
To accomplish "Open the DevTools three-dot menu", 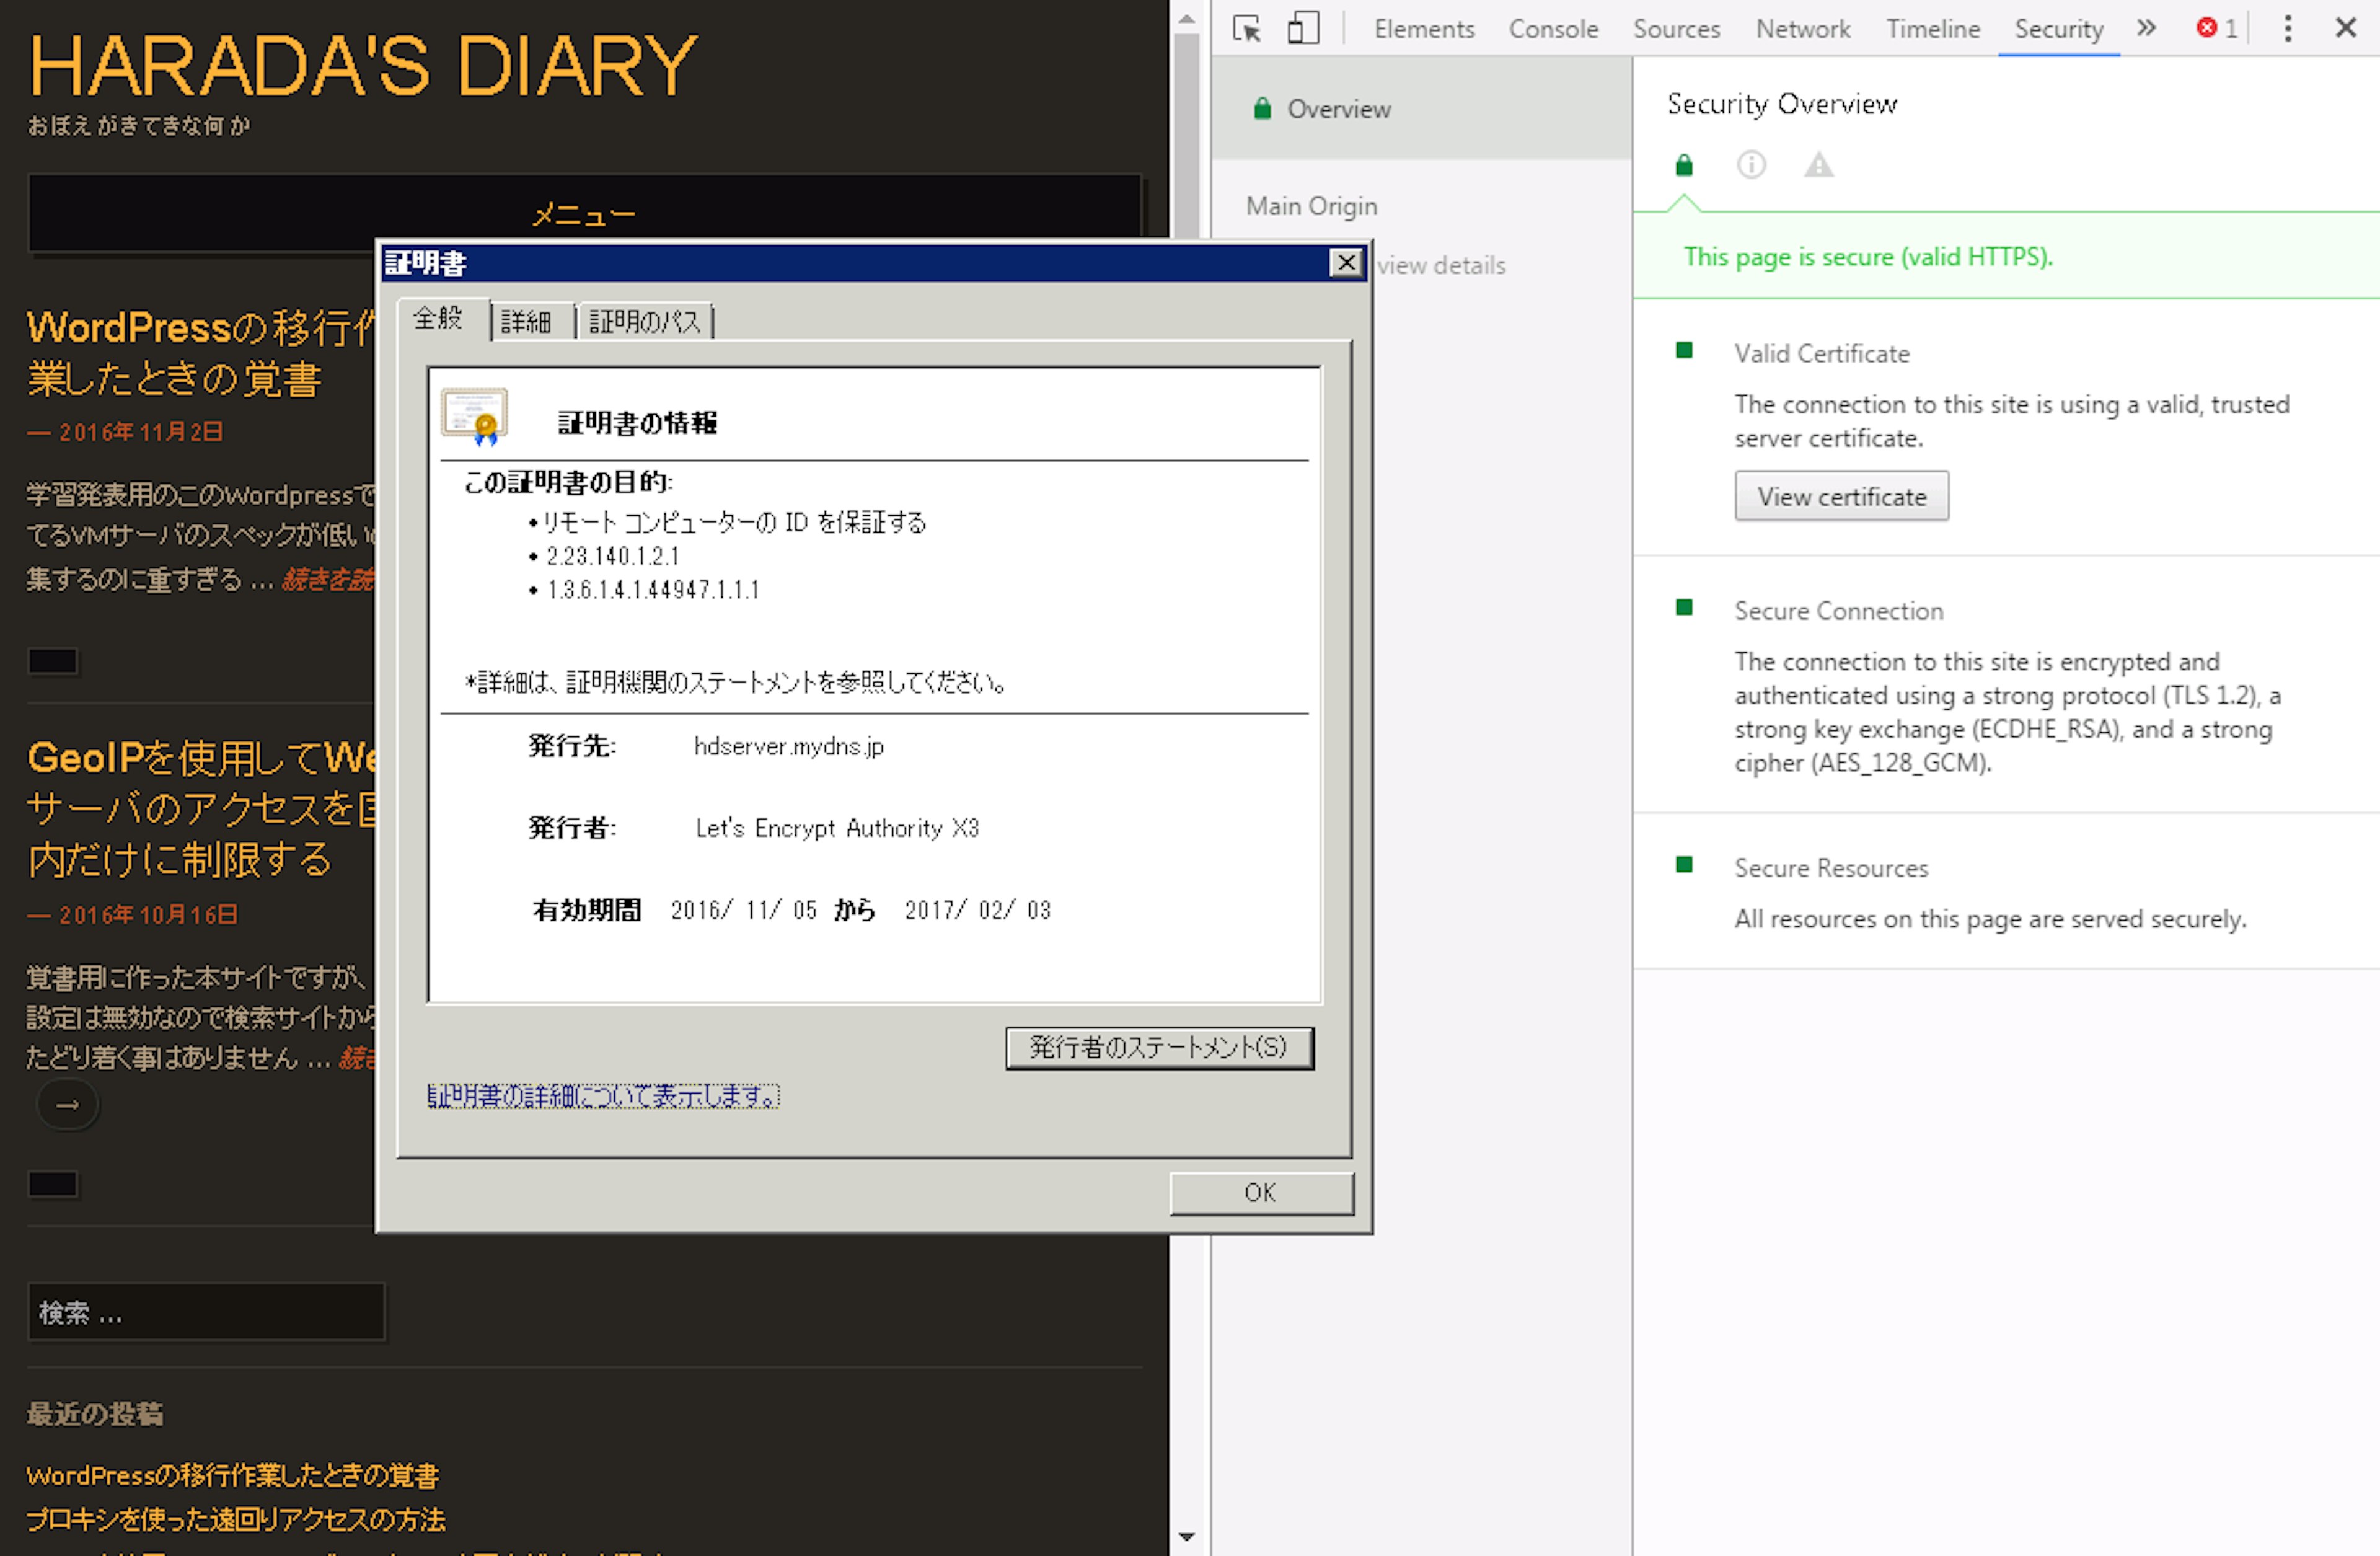I will (2287, 28).
